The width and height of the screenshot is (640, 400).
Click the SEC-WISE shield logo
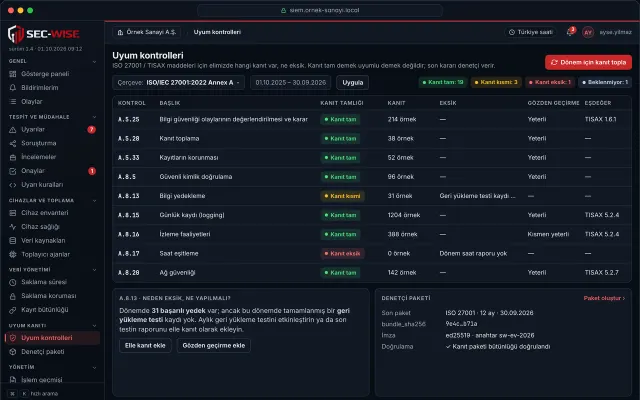click(16, 34)
